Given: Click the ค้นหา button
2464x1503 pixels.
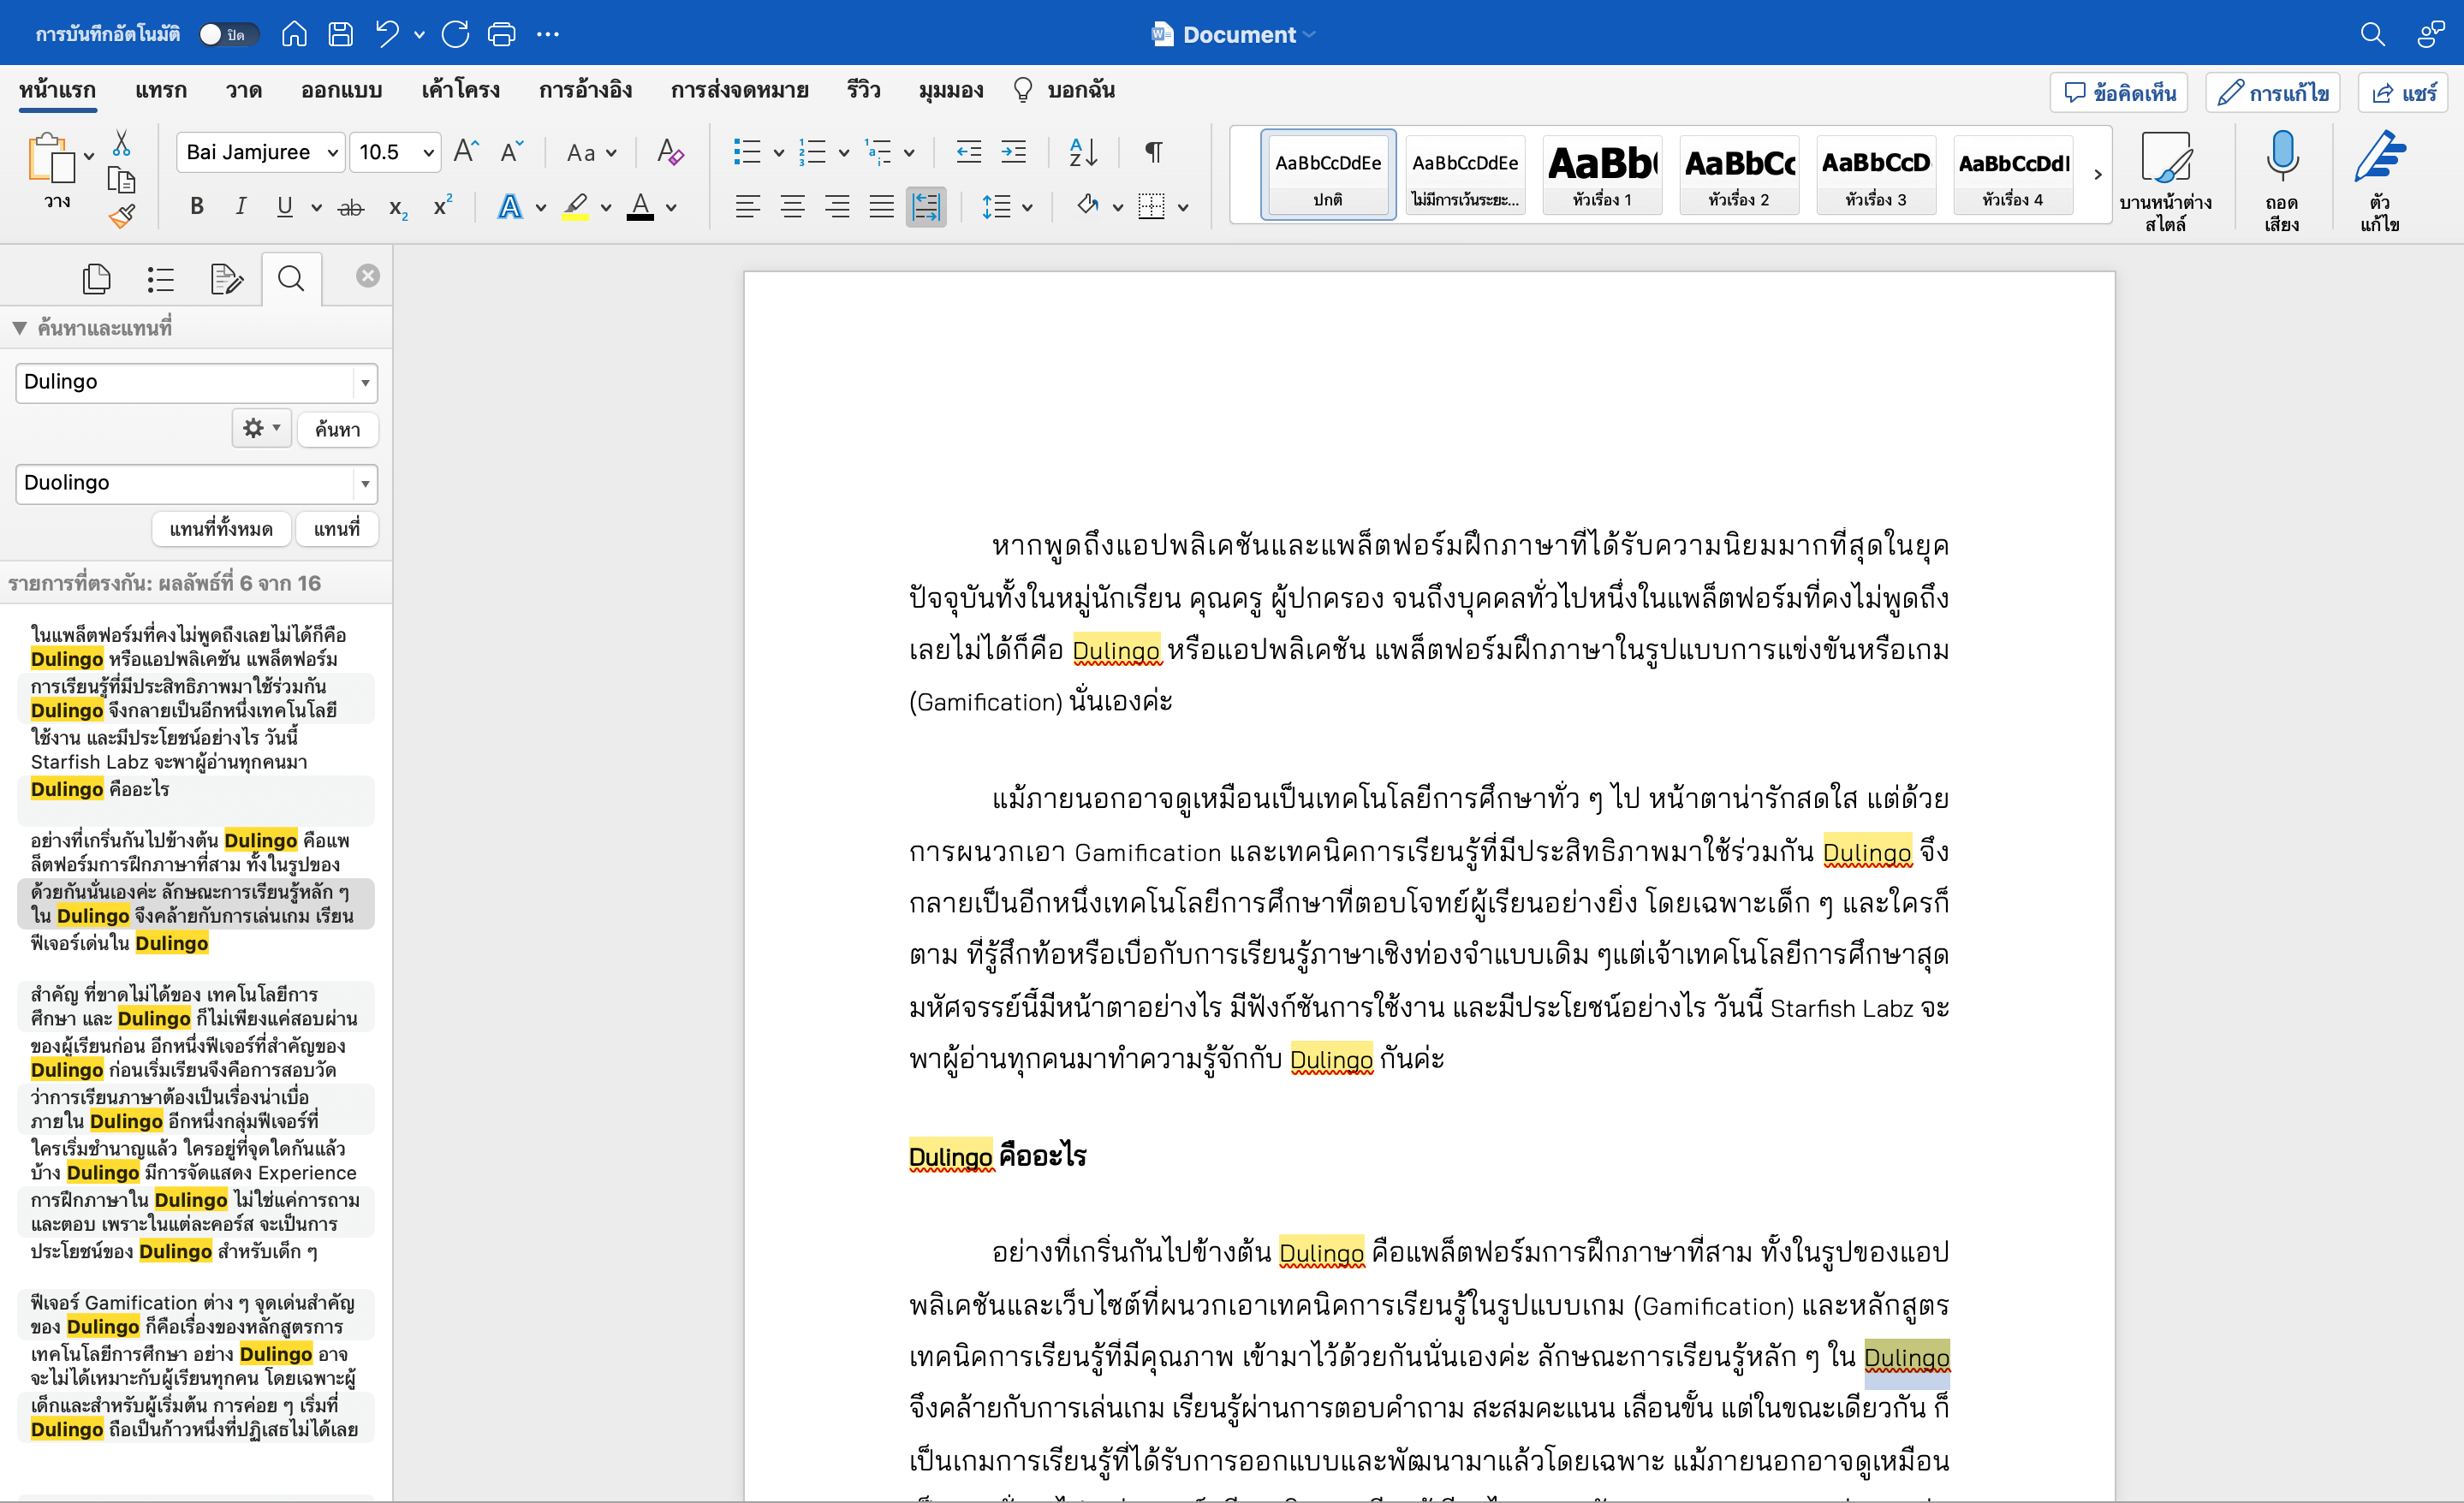Looking at the screenshot, I should (338, 429).
